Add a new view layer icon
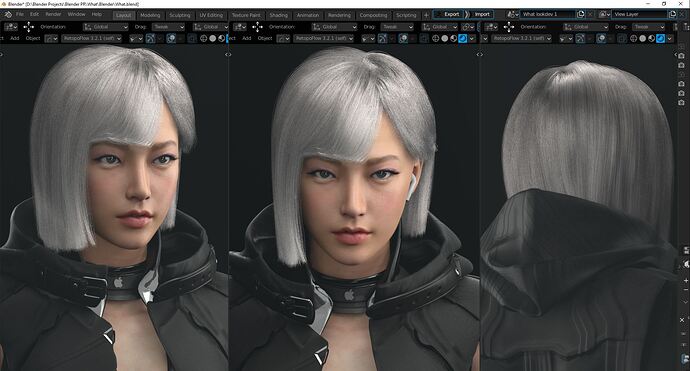Screen dimensions: 690x371 [x=672, y=14]
